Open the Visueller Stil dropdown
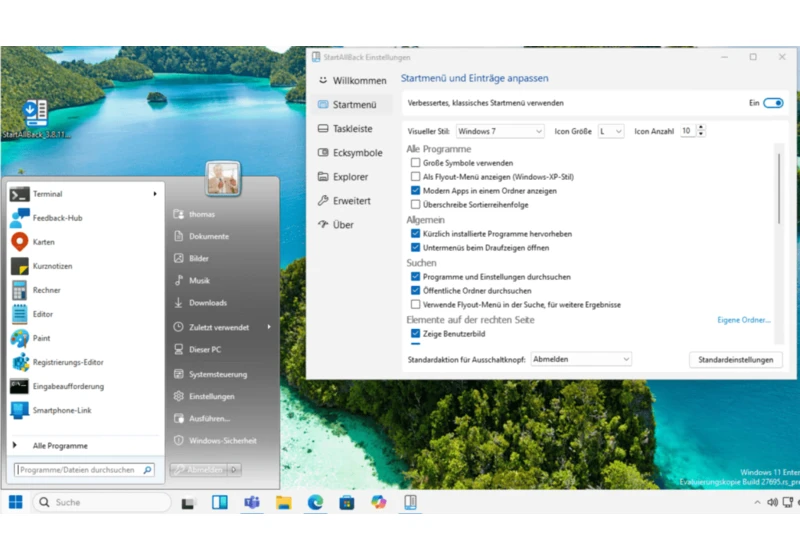Viewport: 800px width, 560px height. (499, 131)
